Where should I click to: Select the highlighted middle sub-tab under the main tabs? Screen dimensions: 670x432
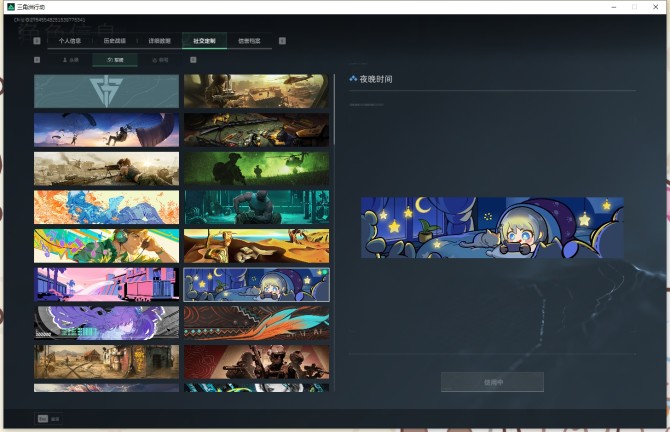pos(115,60)
